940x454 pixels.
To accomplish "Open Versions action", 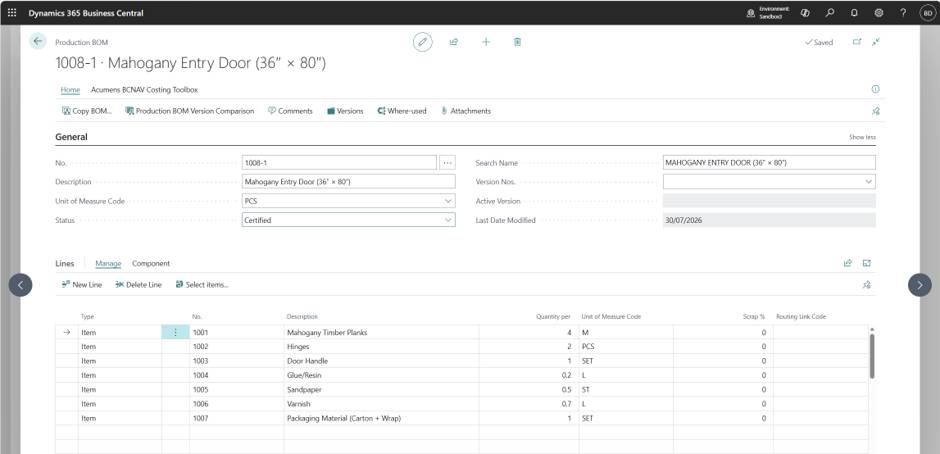I will [x=345, y=111].
